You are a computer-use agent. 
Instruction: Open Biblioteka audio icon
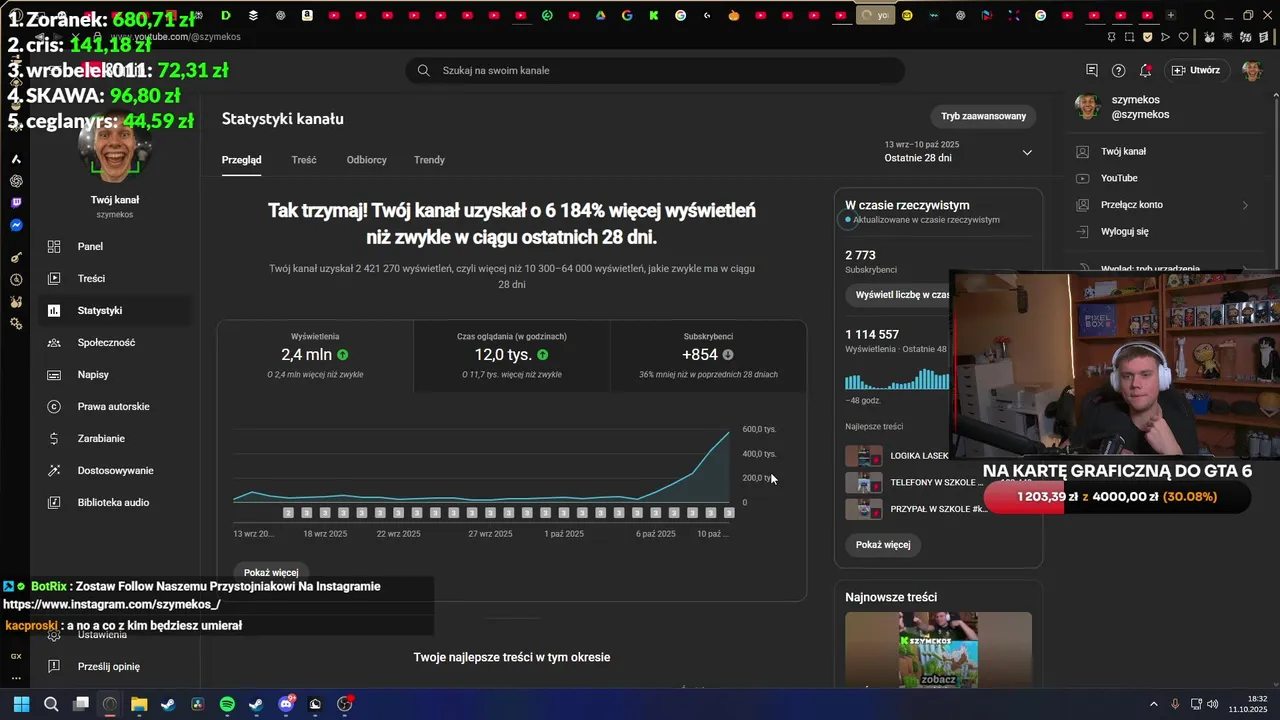point(54,502)
